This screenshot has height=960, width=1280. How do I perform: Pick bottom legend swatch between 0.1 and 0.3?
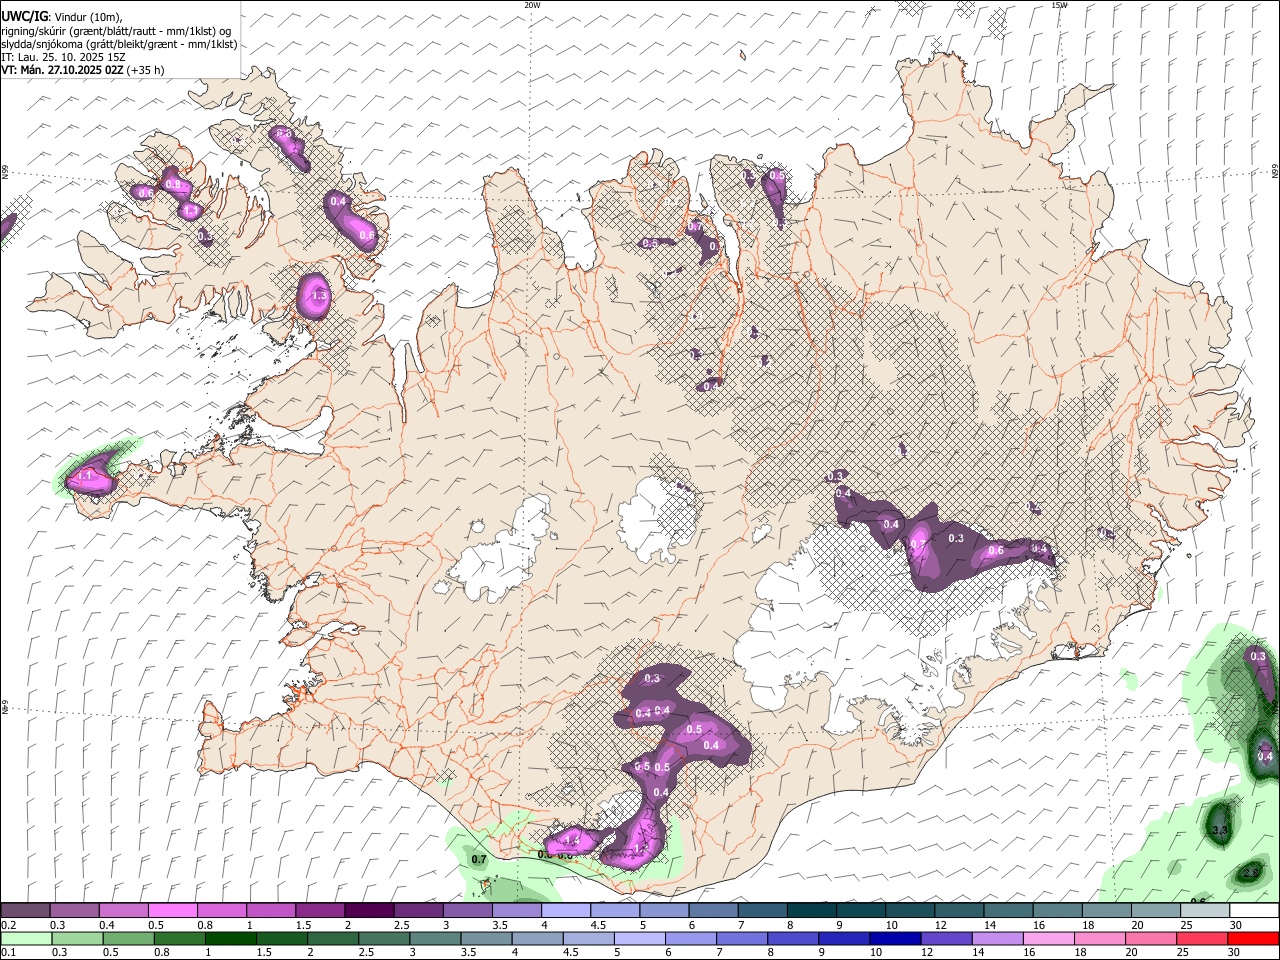(26, 939)
